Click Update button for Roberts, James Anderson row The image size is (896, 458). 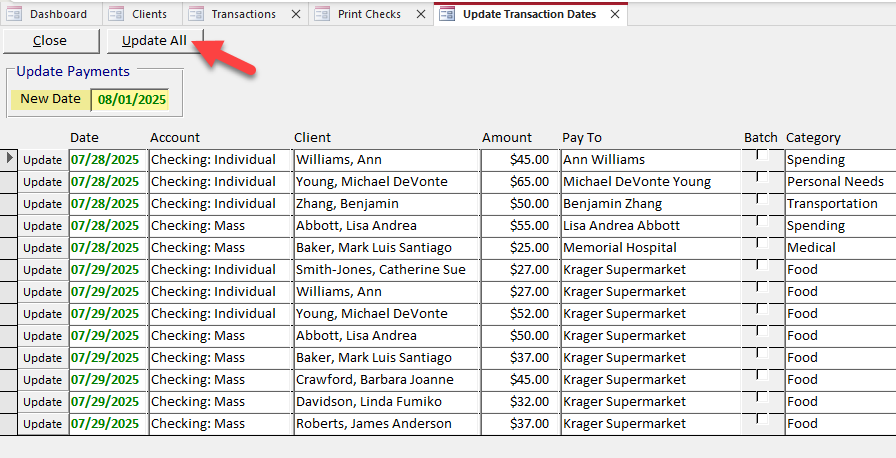42,424
